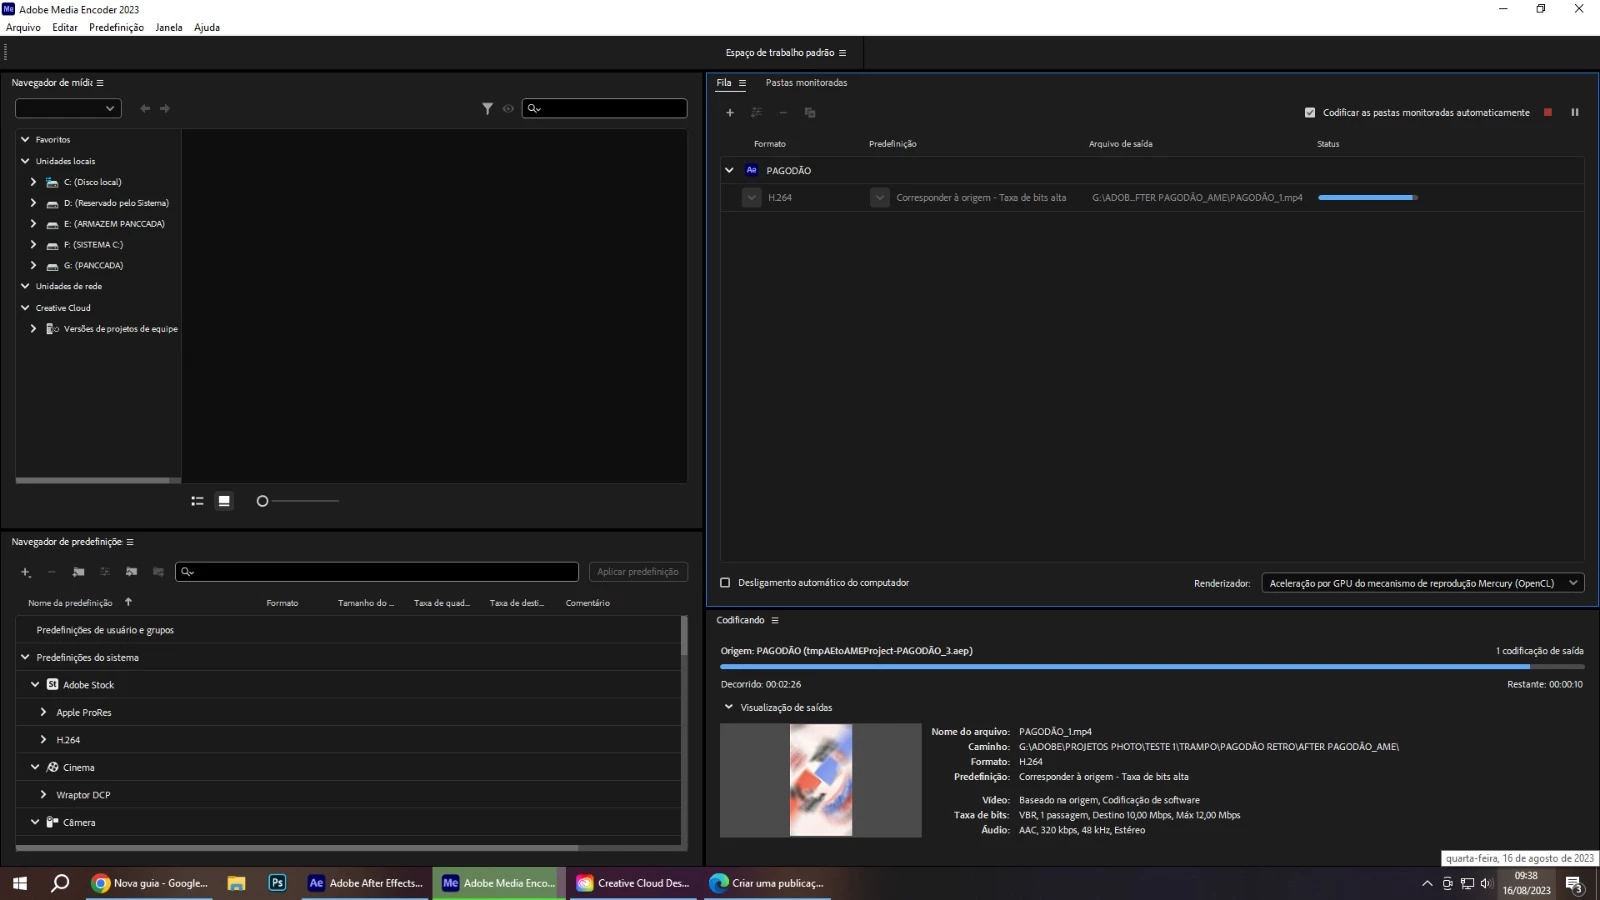
Task: Stop the encoding queue with the red square
Action: pos(1548,113)
